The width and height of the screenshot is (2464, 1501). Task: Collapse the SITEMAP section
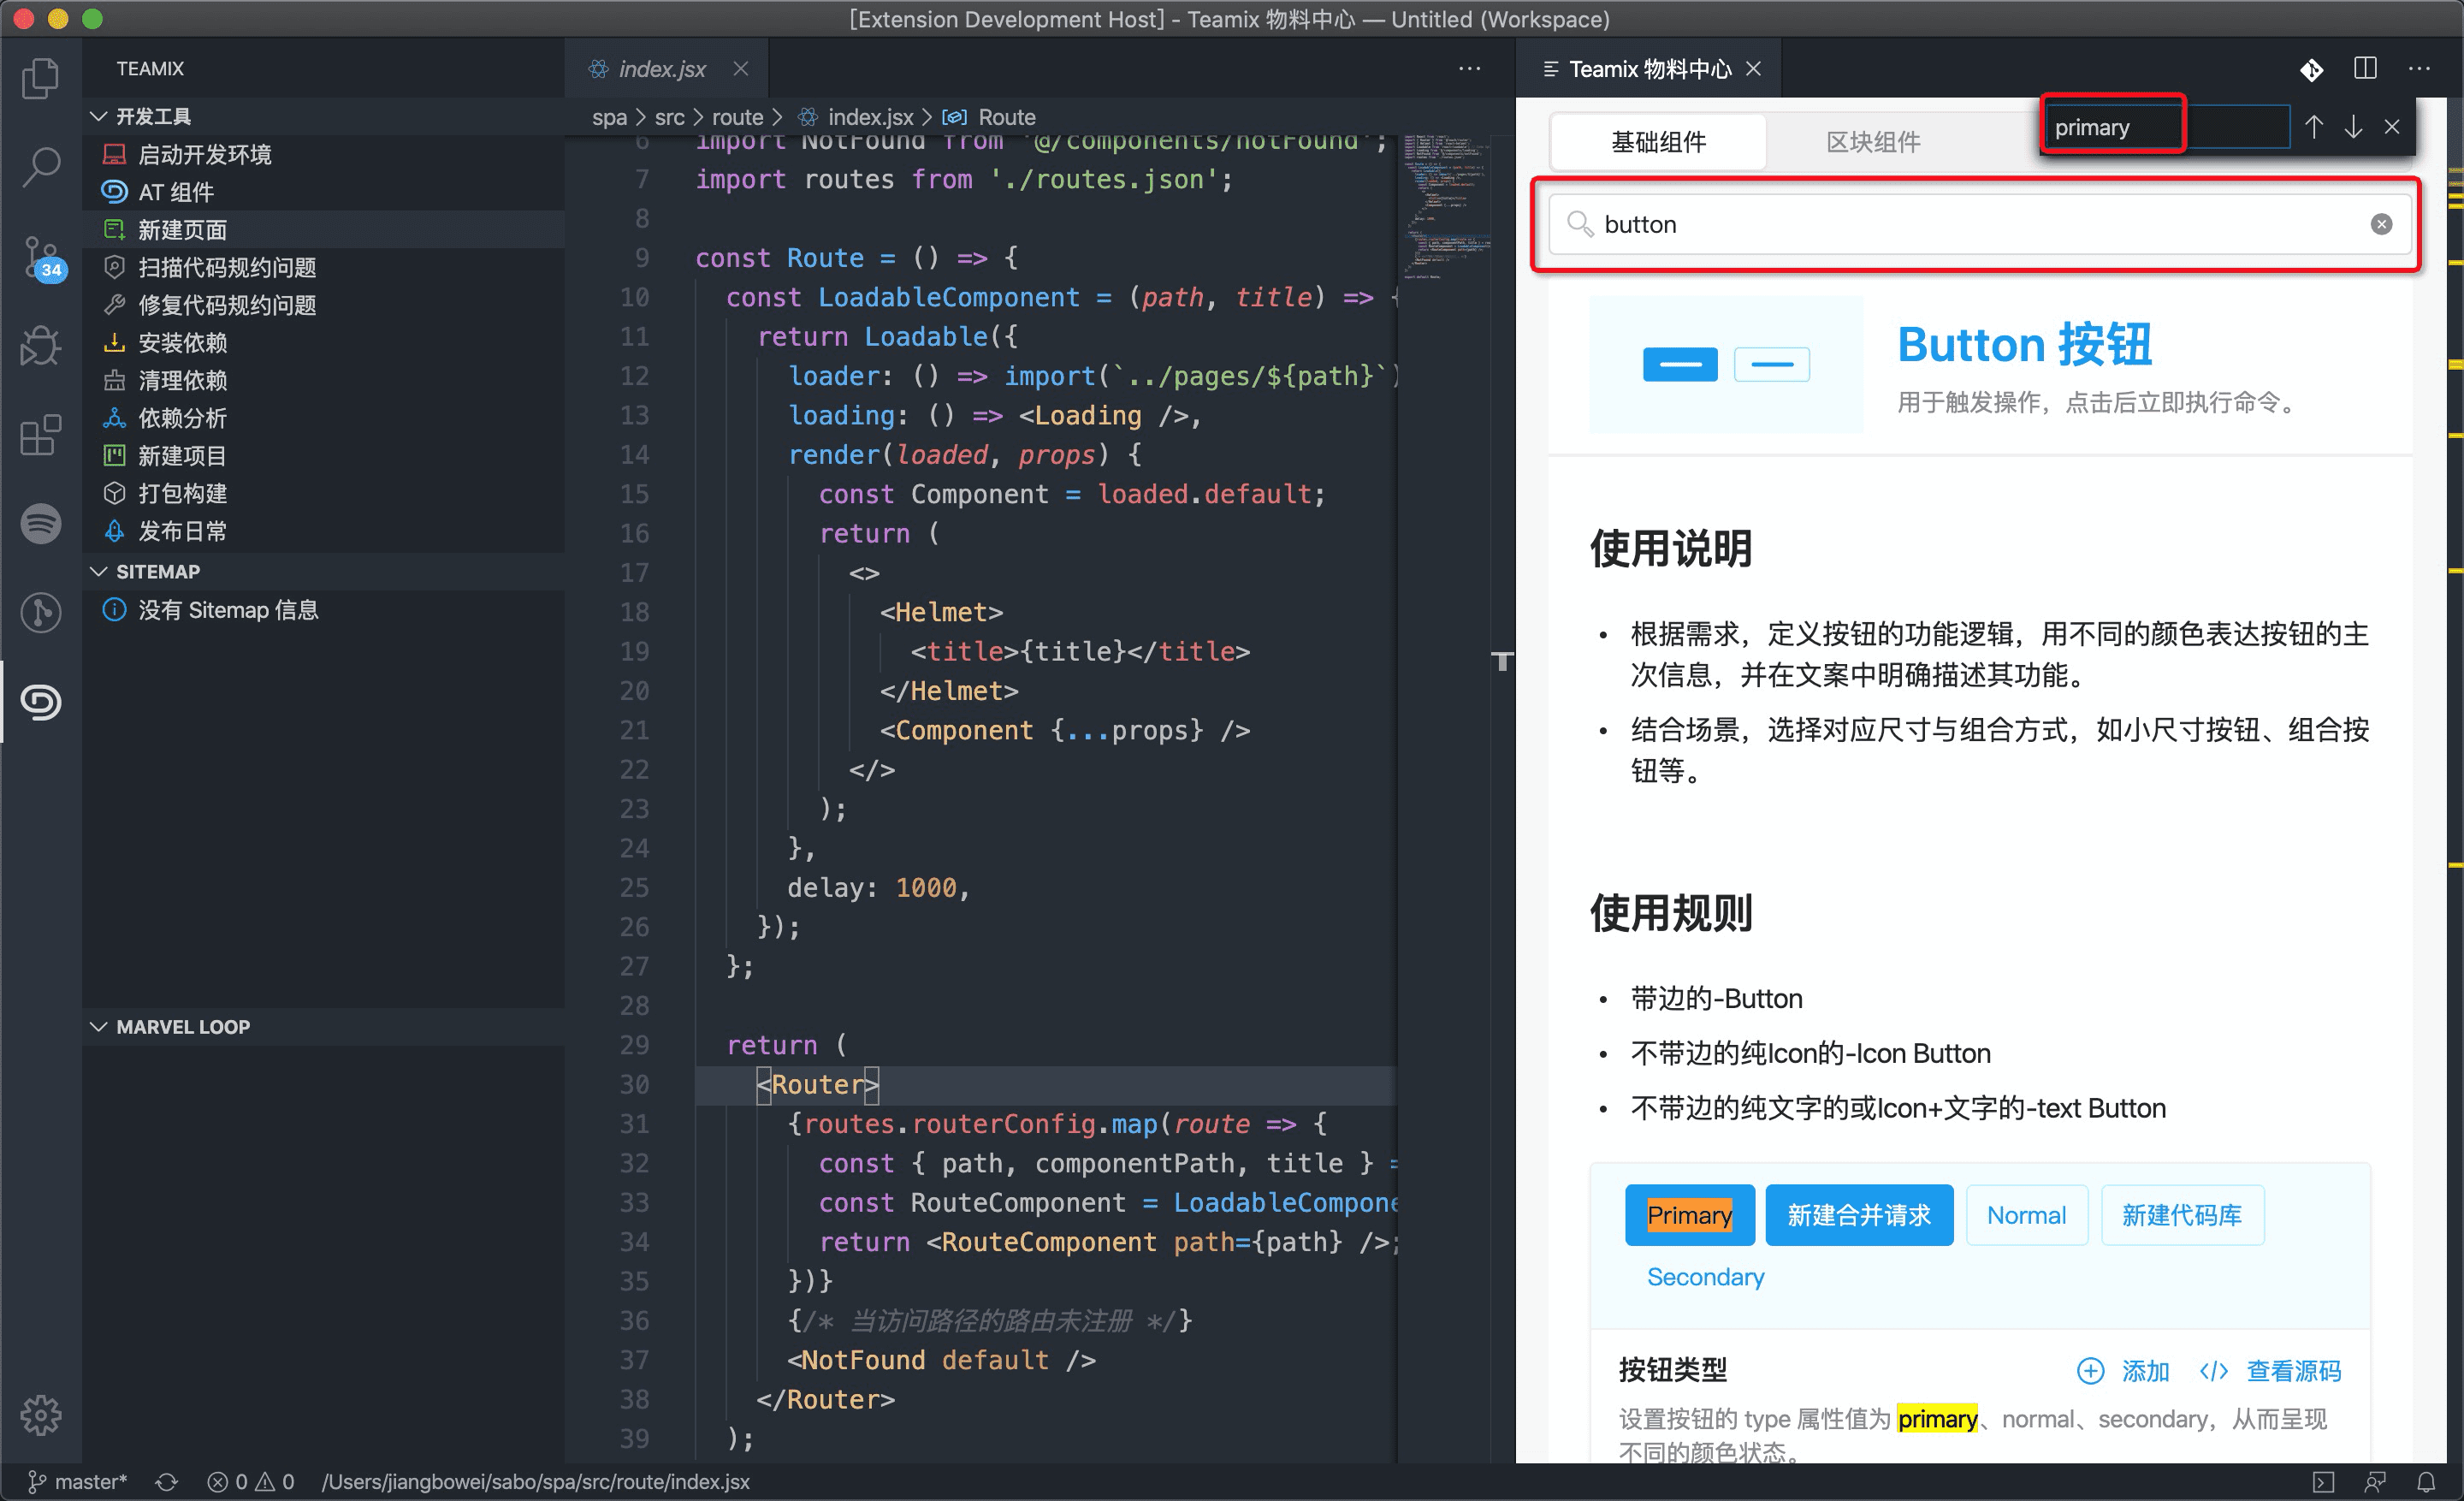pyautogui.click(x=99, y=571)
